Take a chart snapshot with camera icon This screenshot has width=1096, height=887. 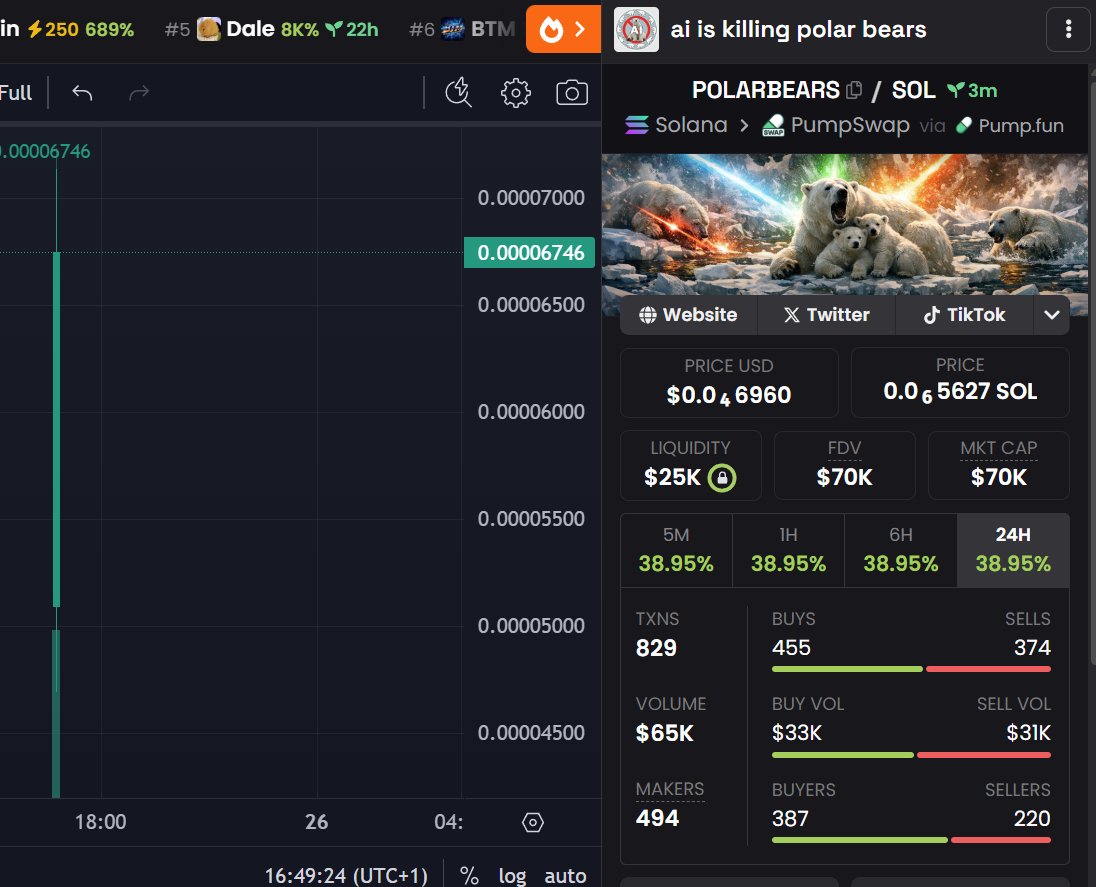[x=572, y=92]
